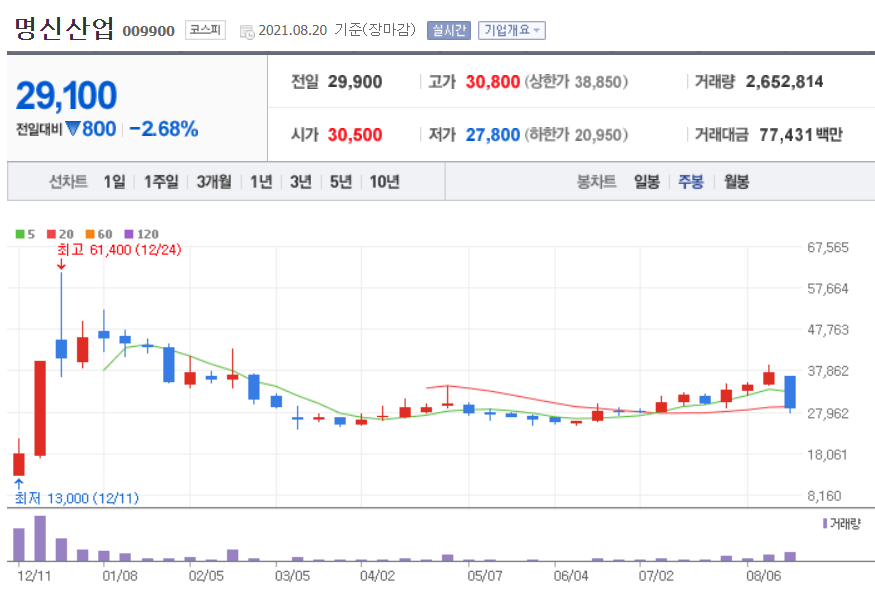Open the 기업개요 dropdown
This screenshot has height=594, width=875.
pos(512,30)
